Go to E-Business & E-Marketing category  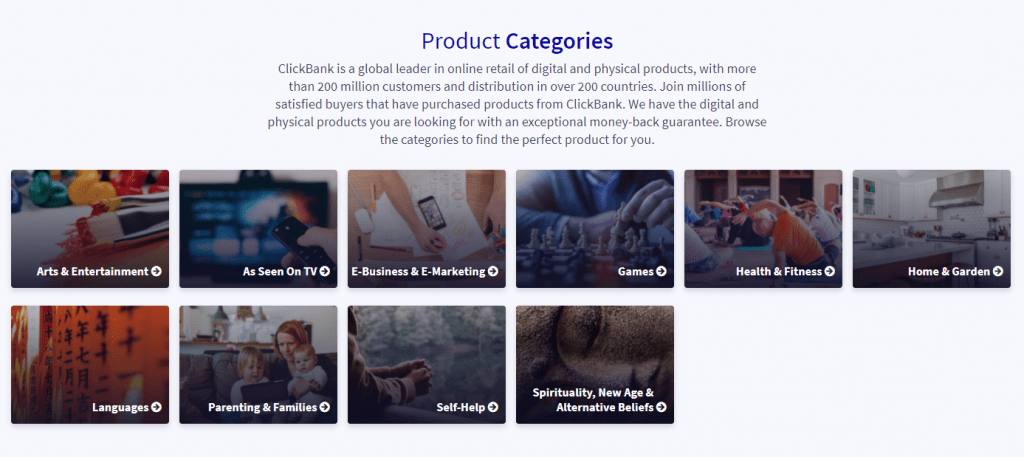click(418, 272)
